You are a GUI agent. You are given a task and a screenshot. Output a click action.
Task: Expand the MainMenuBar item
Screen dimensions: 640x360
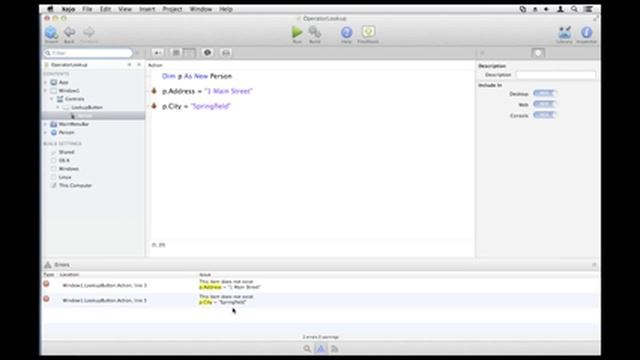46,124
